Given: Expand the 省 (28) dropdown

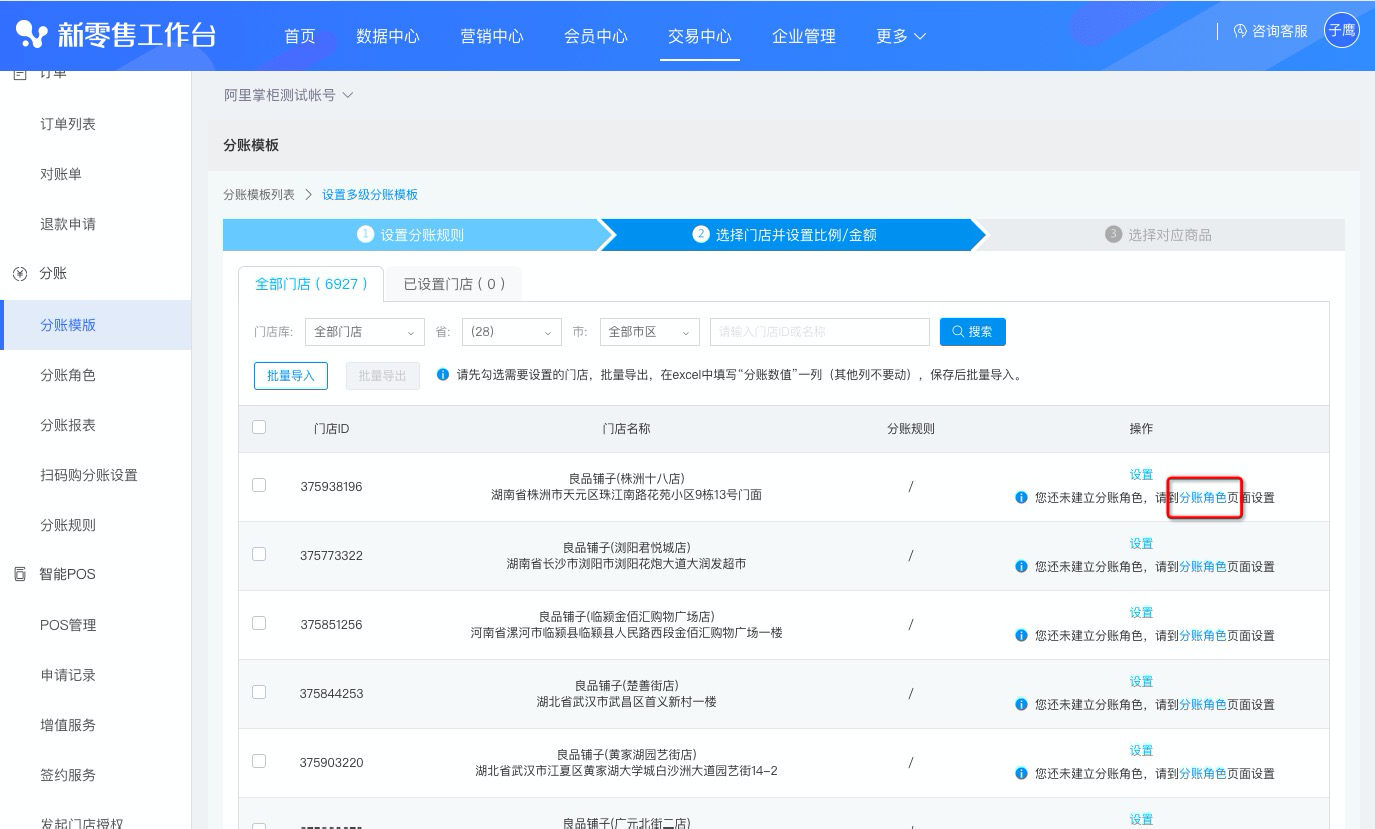Looking at the screenshot, I should 511,332.
